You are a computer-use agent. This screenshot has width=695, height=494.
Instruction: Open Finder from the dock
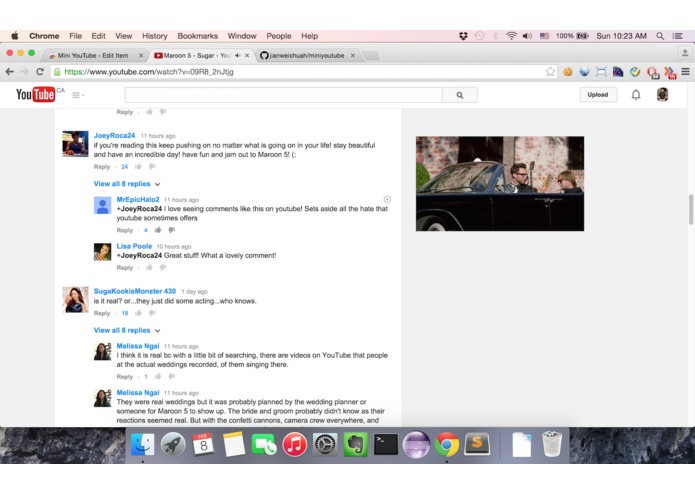click(x=143, y=444)
